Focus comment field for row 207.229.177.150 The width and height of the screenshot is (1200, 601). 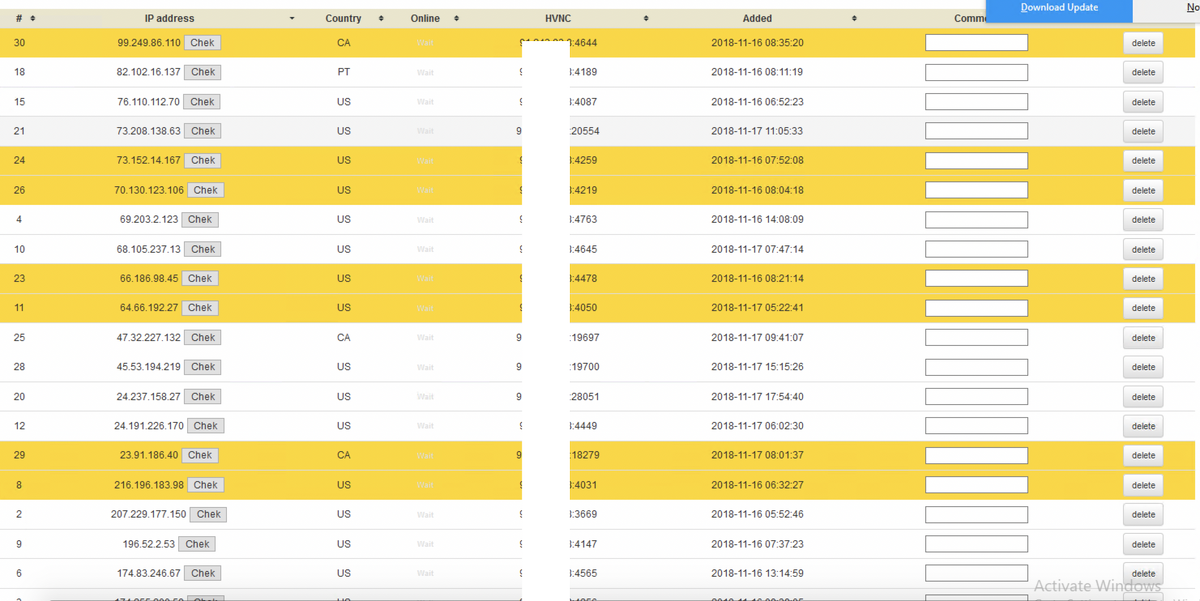coord(976,514)
